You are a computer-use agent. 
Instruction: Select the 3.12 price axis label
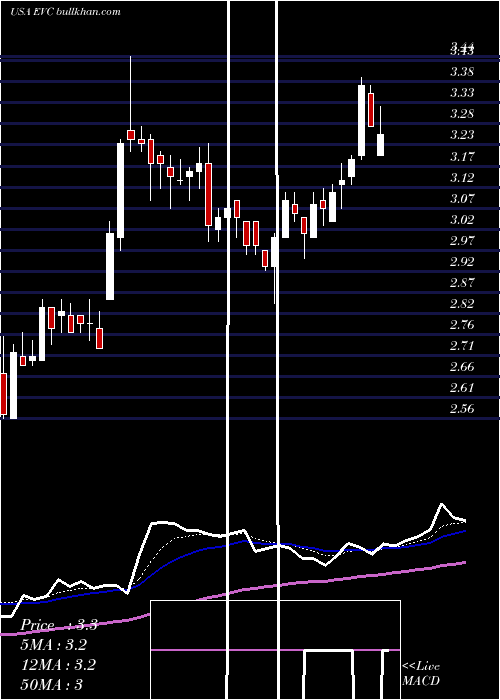[x=462, y=178]
